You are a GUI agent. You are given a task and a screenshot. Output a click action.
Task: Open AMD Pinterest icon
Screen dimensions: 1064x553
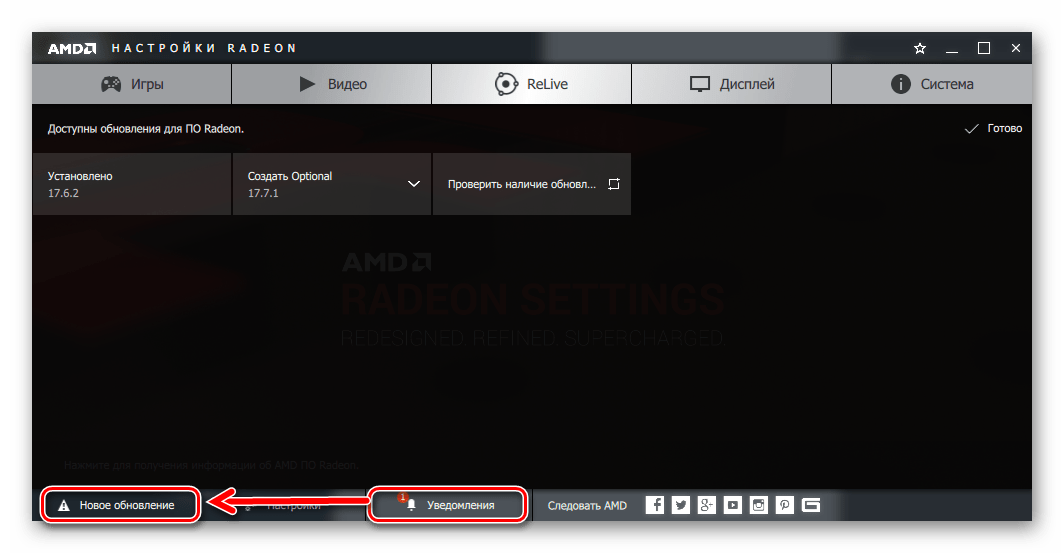784,505
